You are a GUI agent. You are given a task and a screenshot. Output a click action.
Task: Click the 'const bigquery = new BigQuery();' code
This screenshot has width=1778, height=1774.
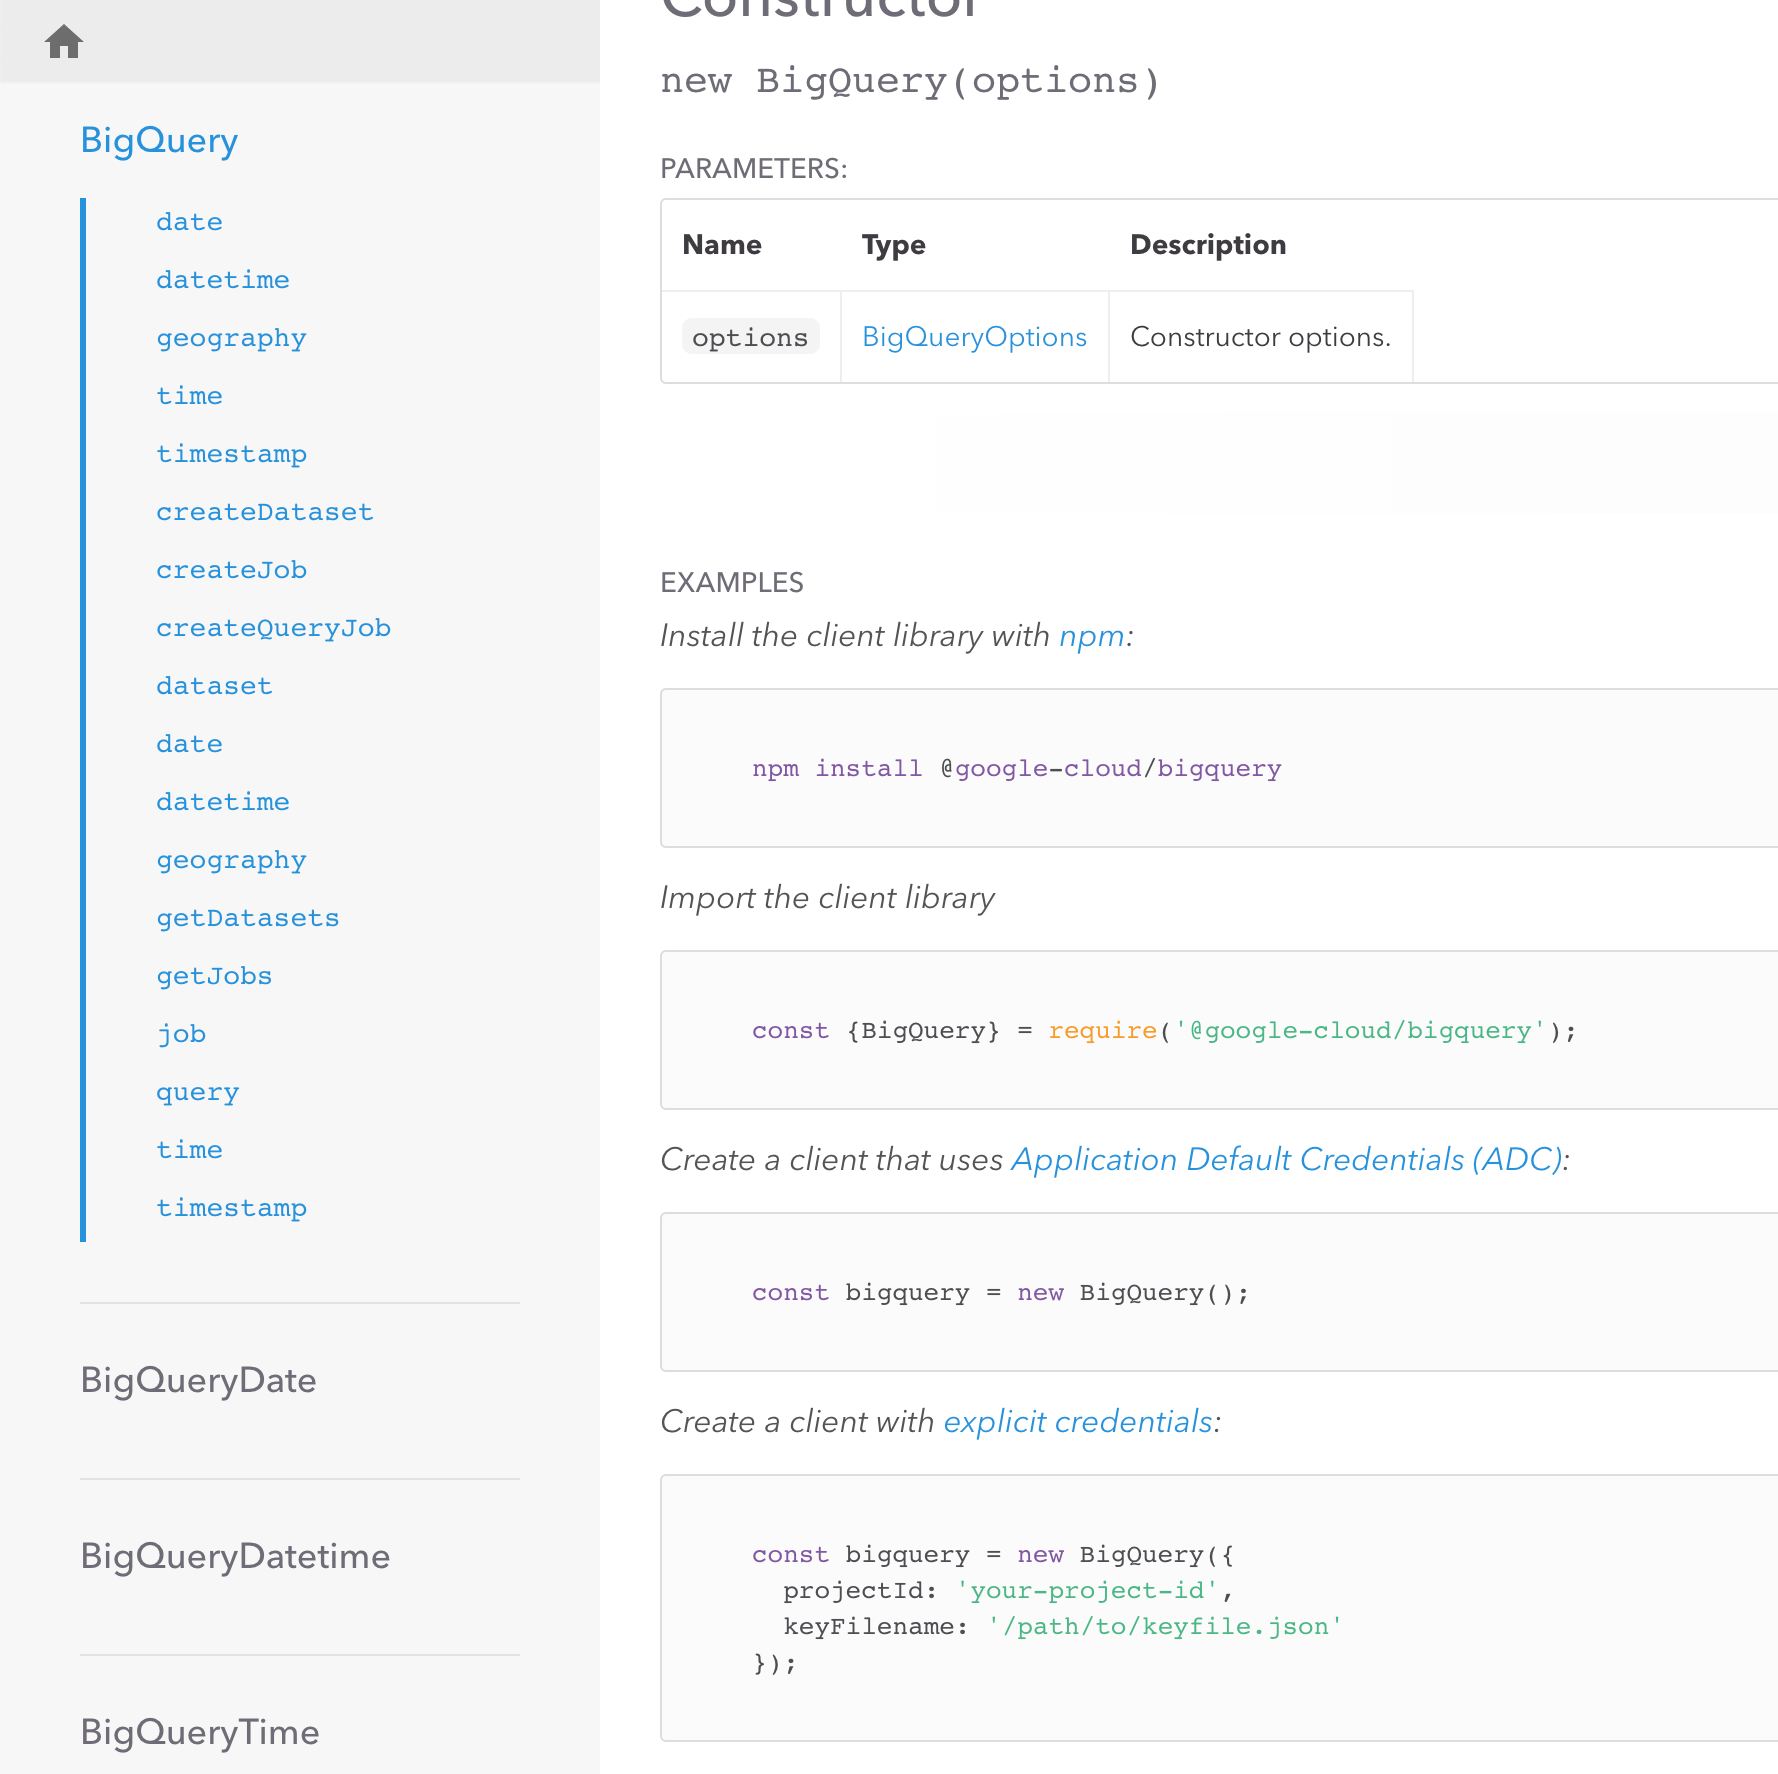coord(1001,1293)
